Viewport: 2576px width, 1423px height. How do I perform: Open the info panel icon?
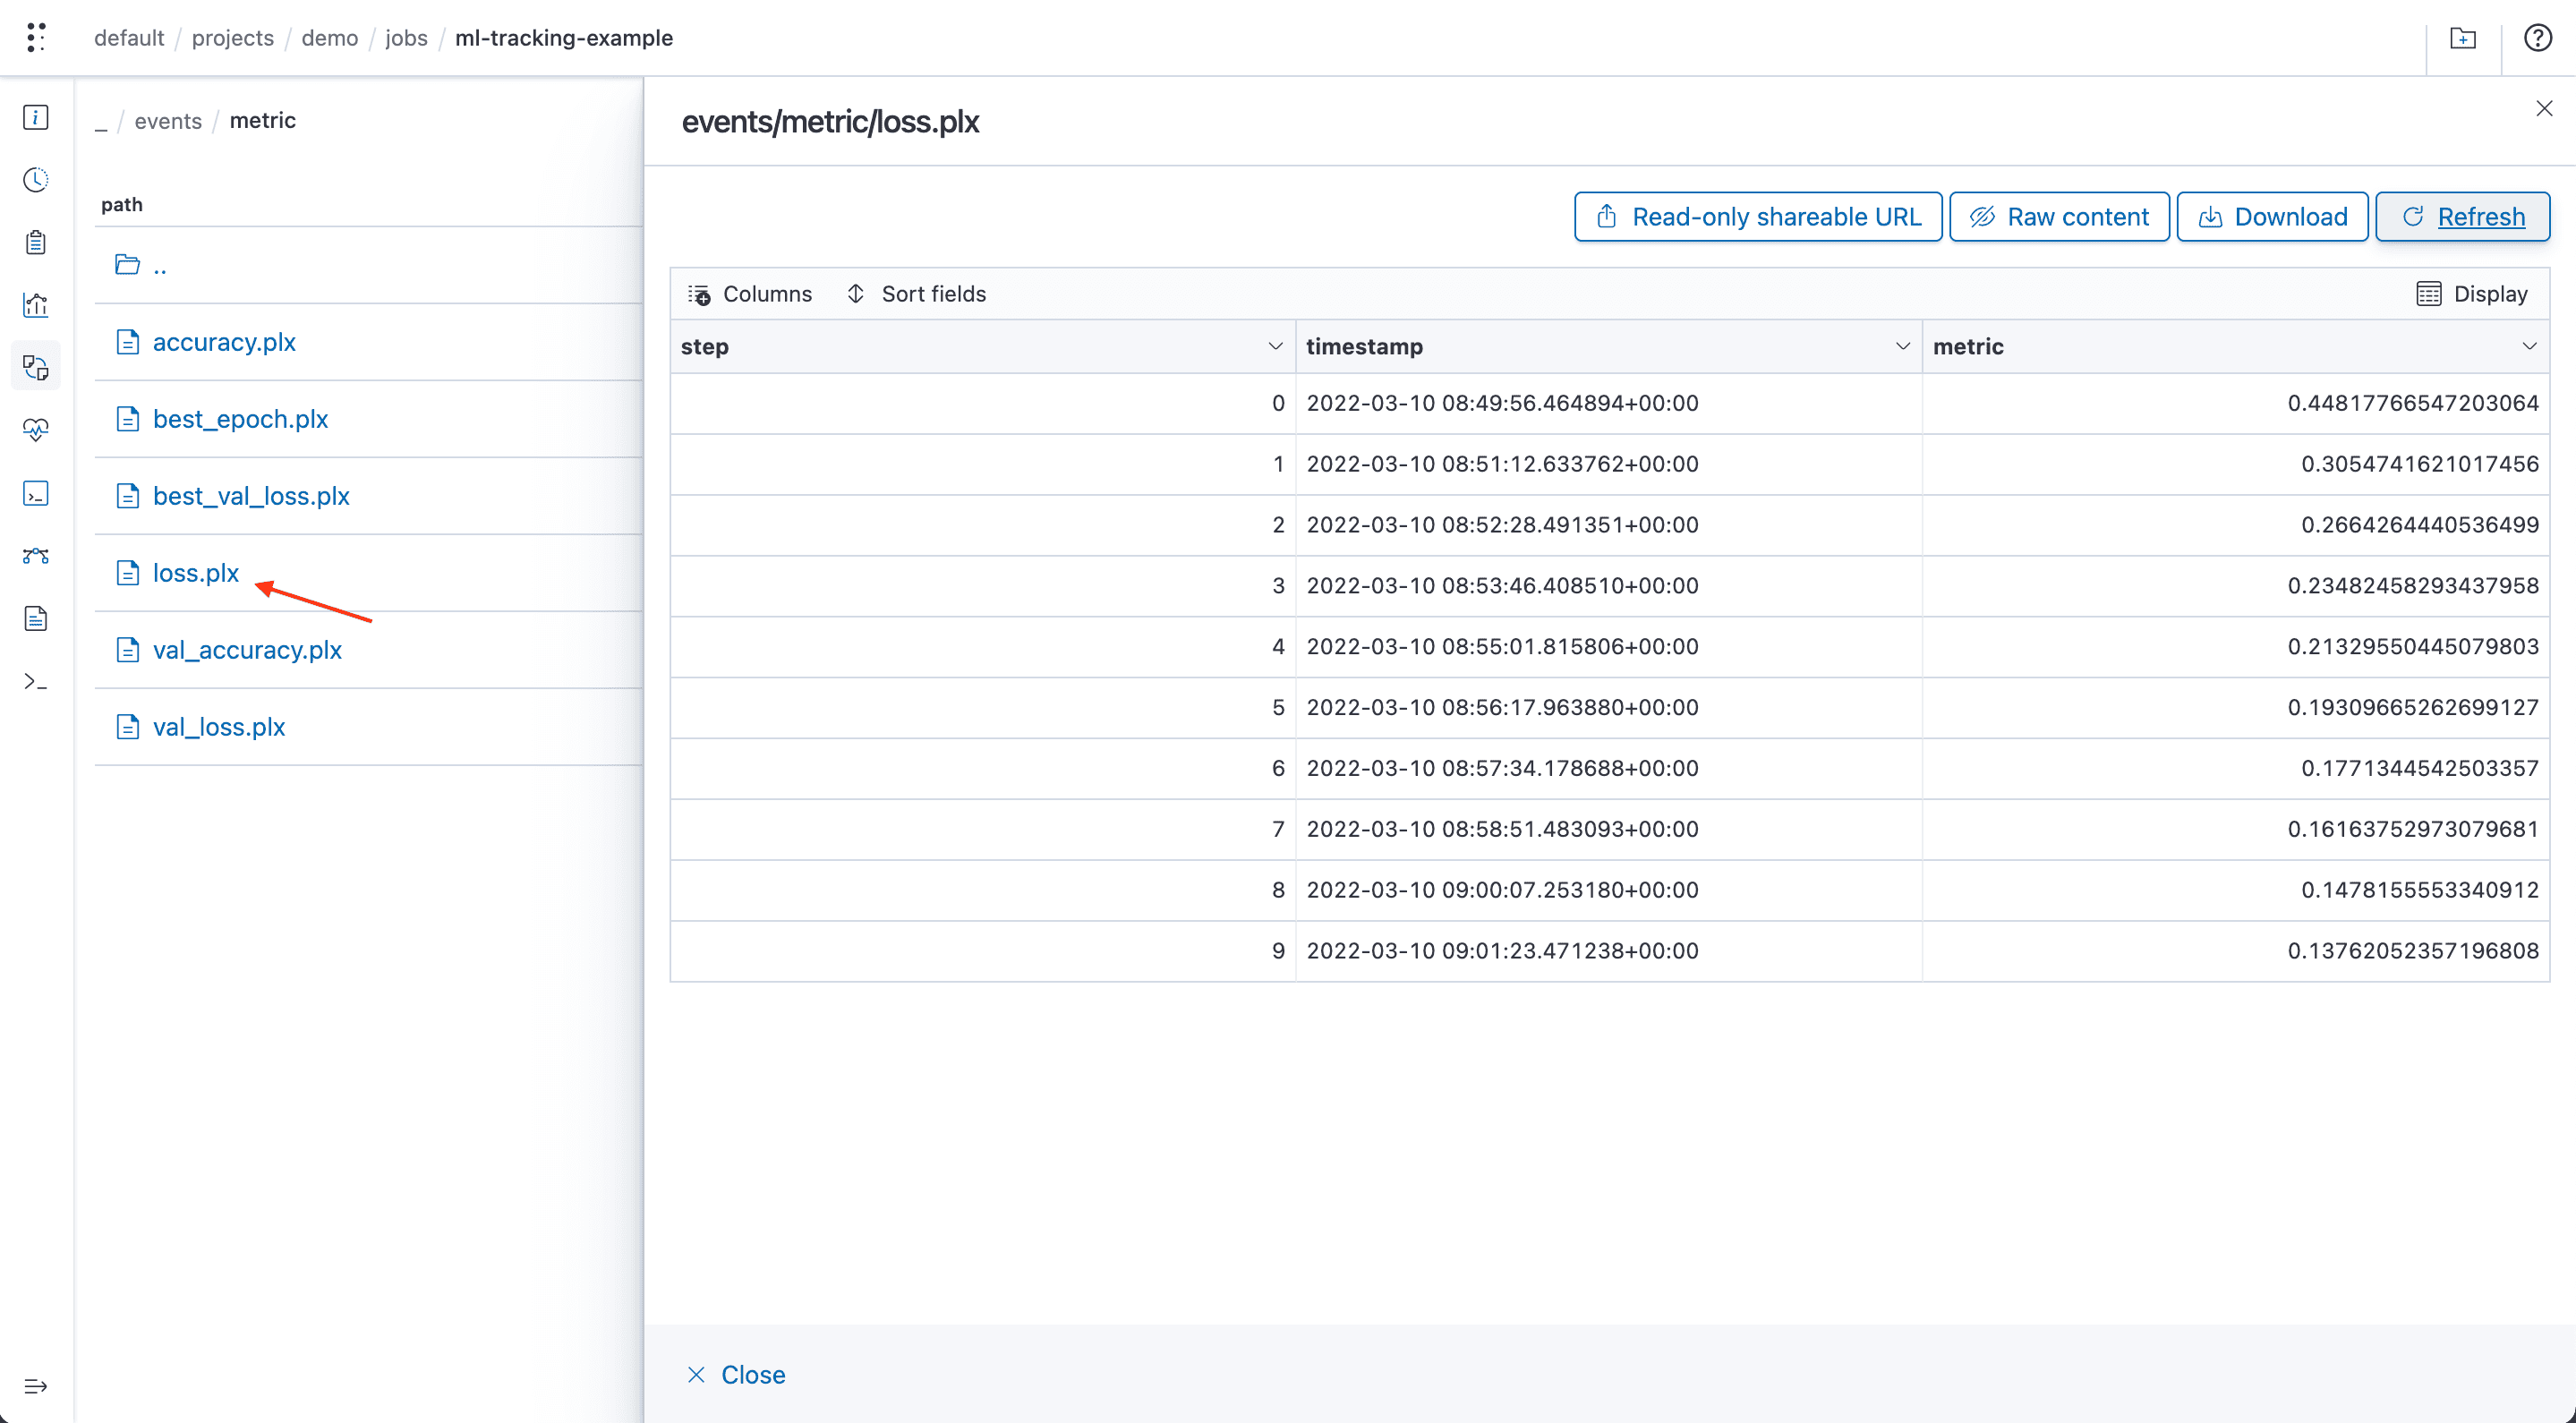(x=35, y=117)
